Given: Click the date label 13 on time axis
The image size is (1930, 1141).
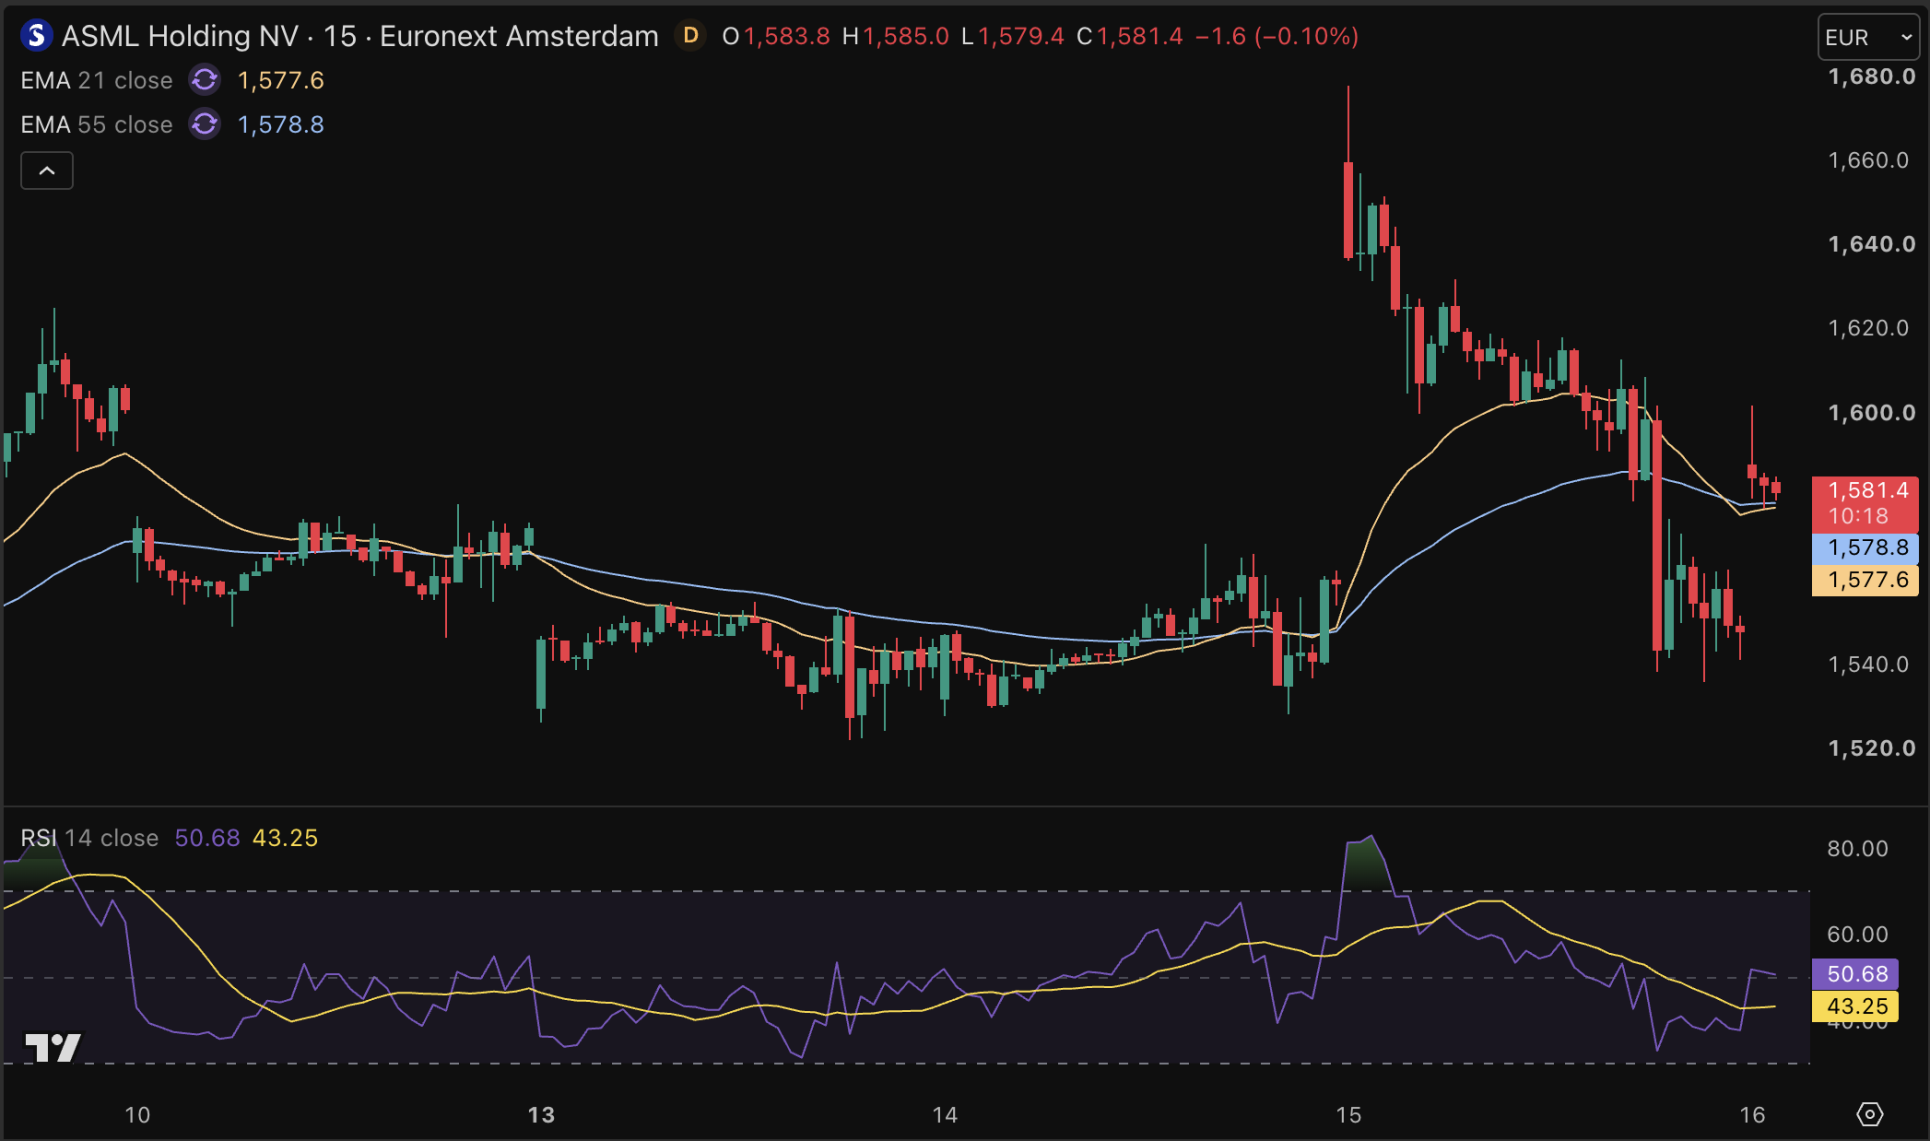Looking at the screenshot, I should 541,1114.
